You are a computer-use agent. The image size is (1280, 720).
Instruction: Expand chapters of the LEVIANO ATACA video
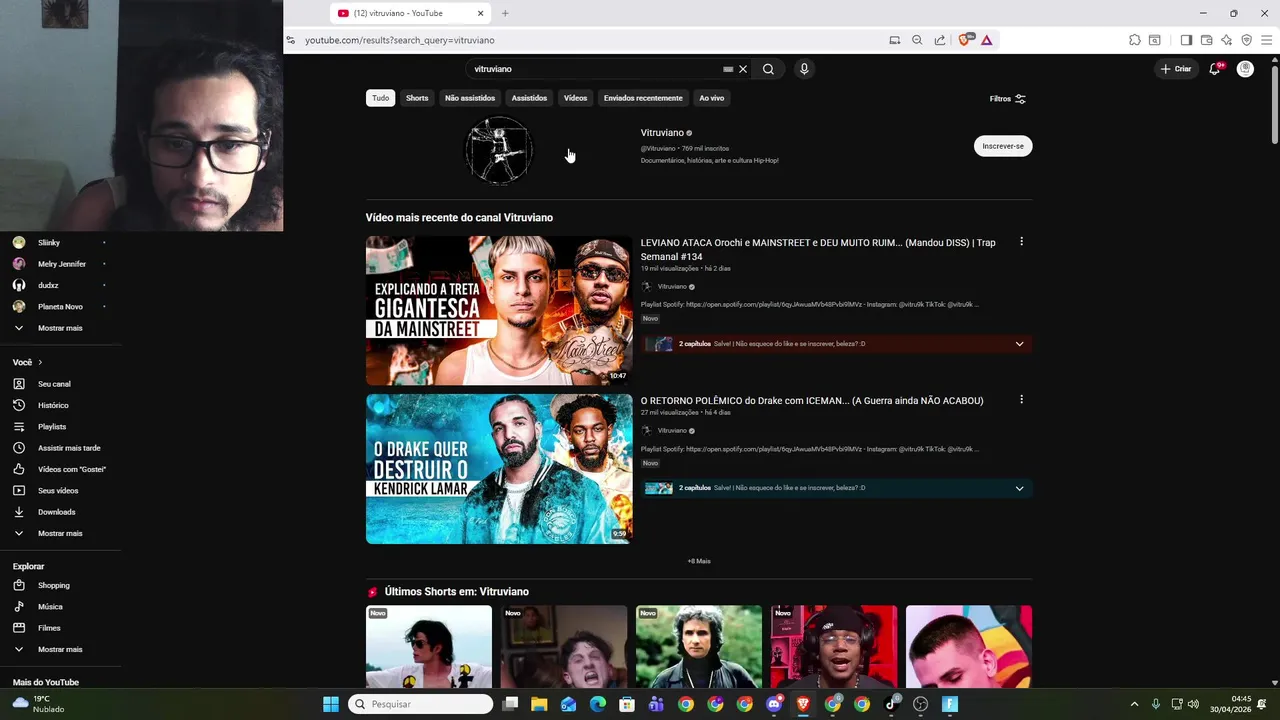pyautogui.click(x=1019, y=344)
